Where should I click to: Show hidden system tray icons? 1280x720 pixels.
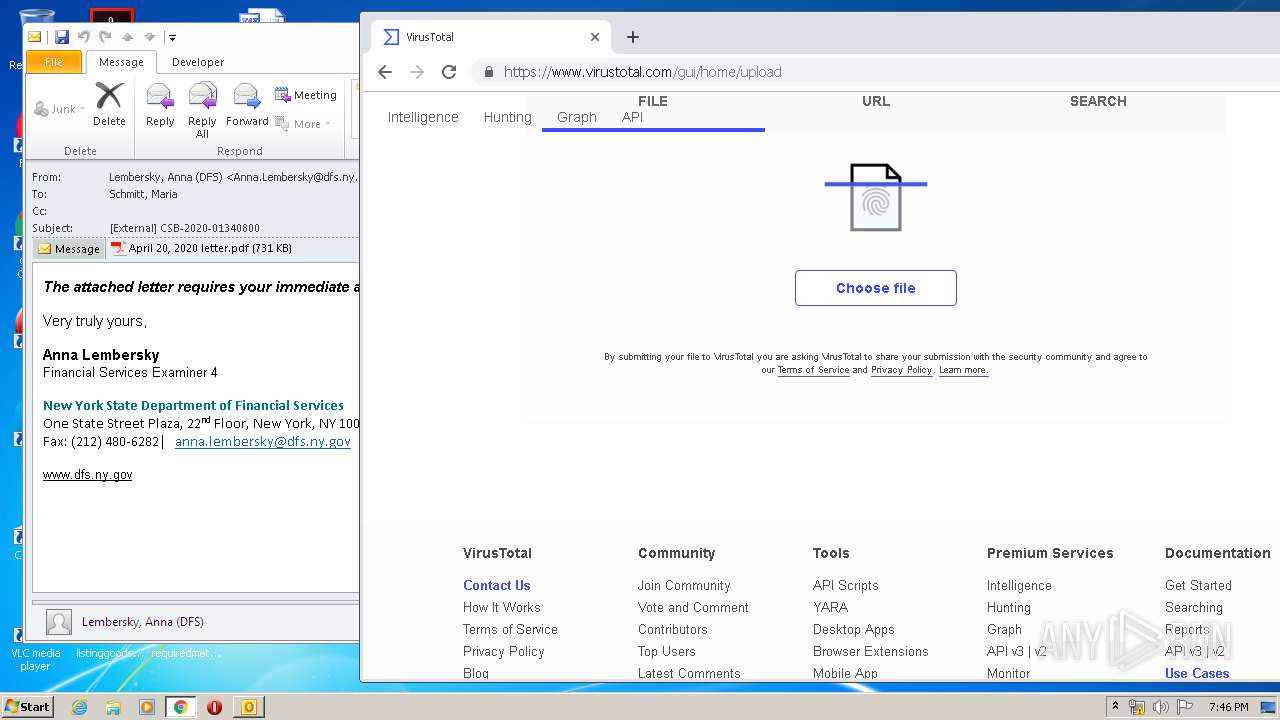(x=1115, y=707)
